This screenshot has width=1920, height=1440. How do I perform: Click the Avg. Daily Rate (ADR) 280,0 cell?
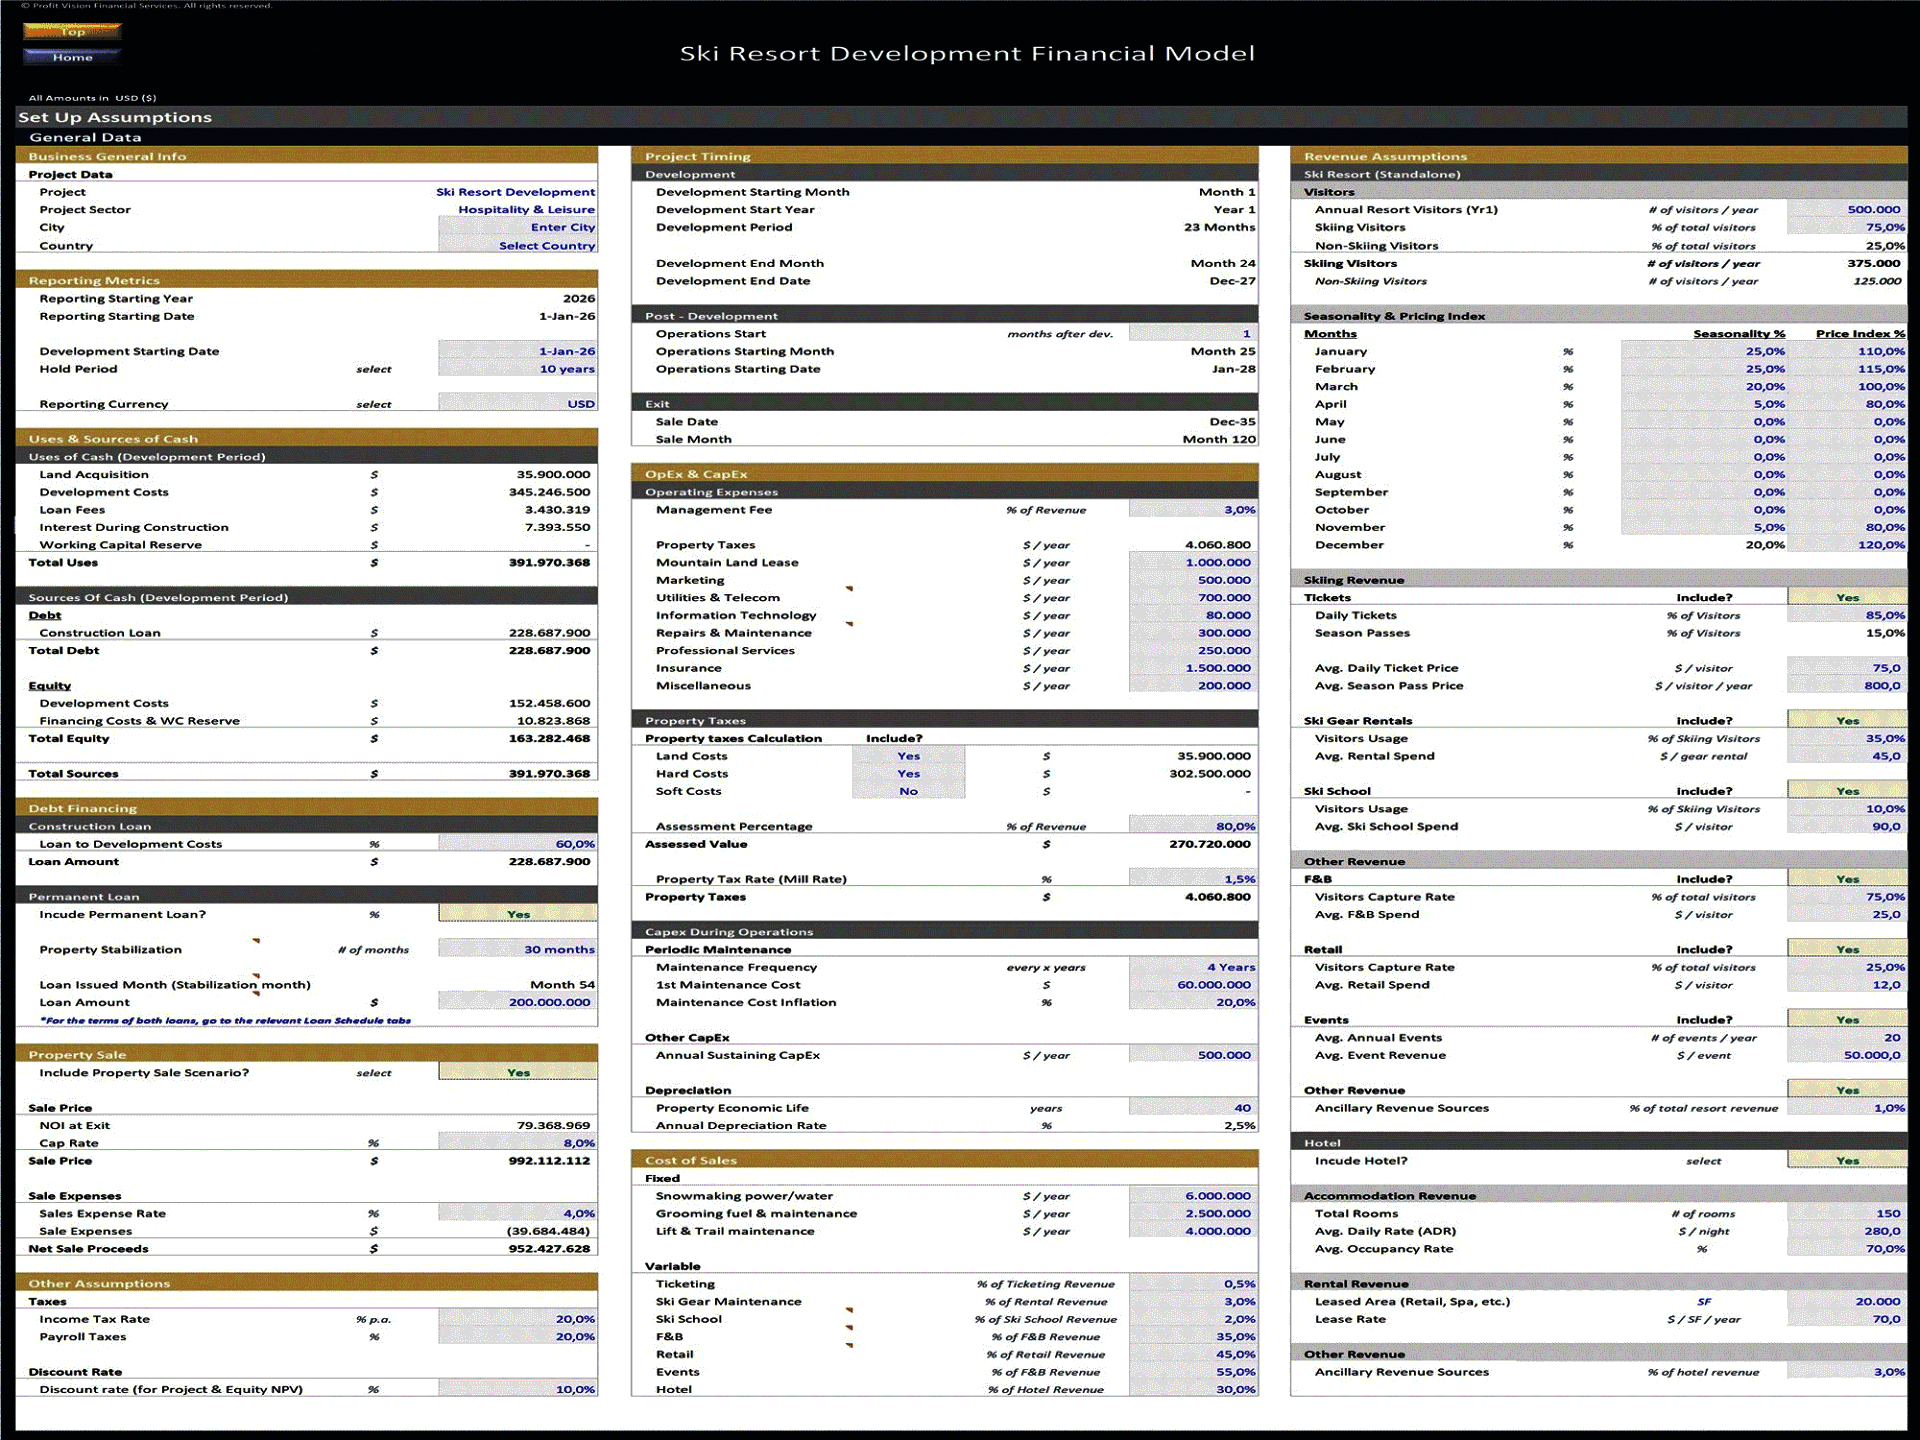coord(1847,1231)
